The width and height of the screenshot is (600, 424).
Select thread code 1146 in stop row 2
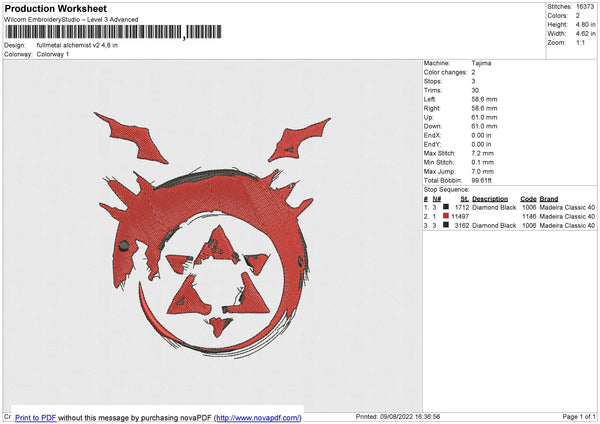point(529,217)
